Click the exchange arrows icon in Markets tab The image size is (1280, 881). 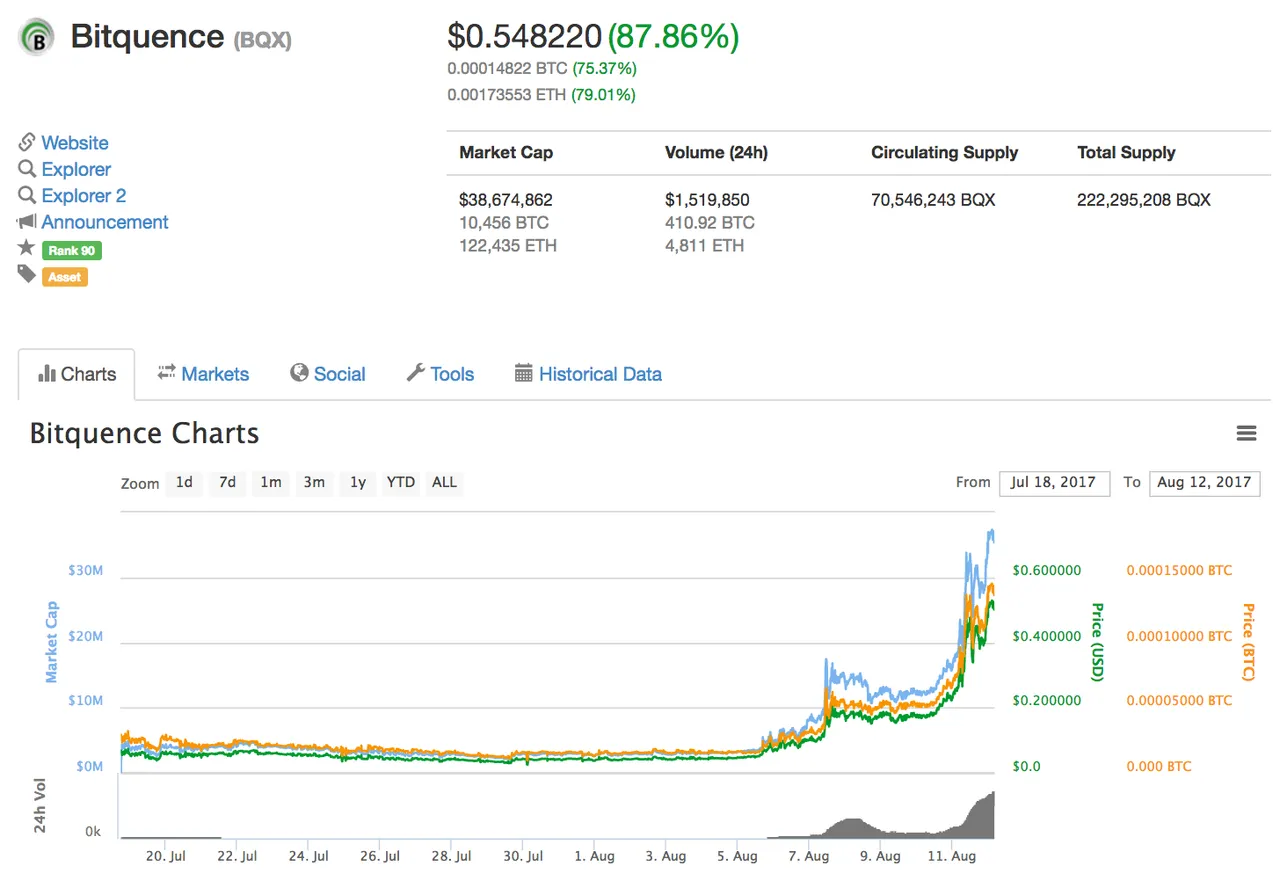point(166,372)
